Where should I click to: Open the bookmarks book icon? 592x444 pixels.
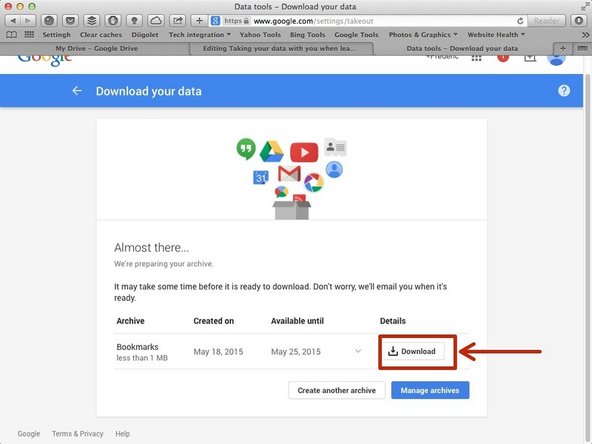pos(11,35)
